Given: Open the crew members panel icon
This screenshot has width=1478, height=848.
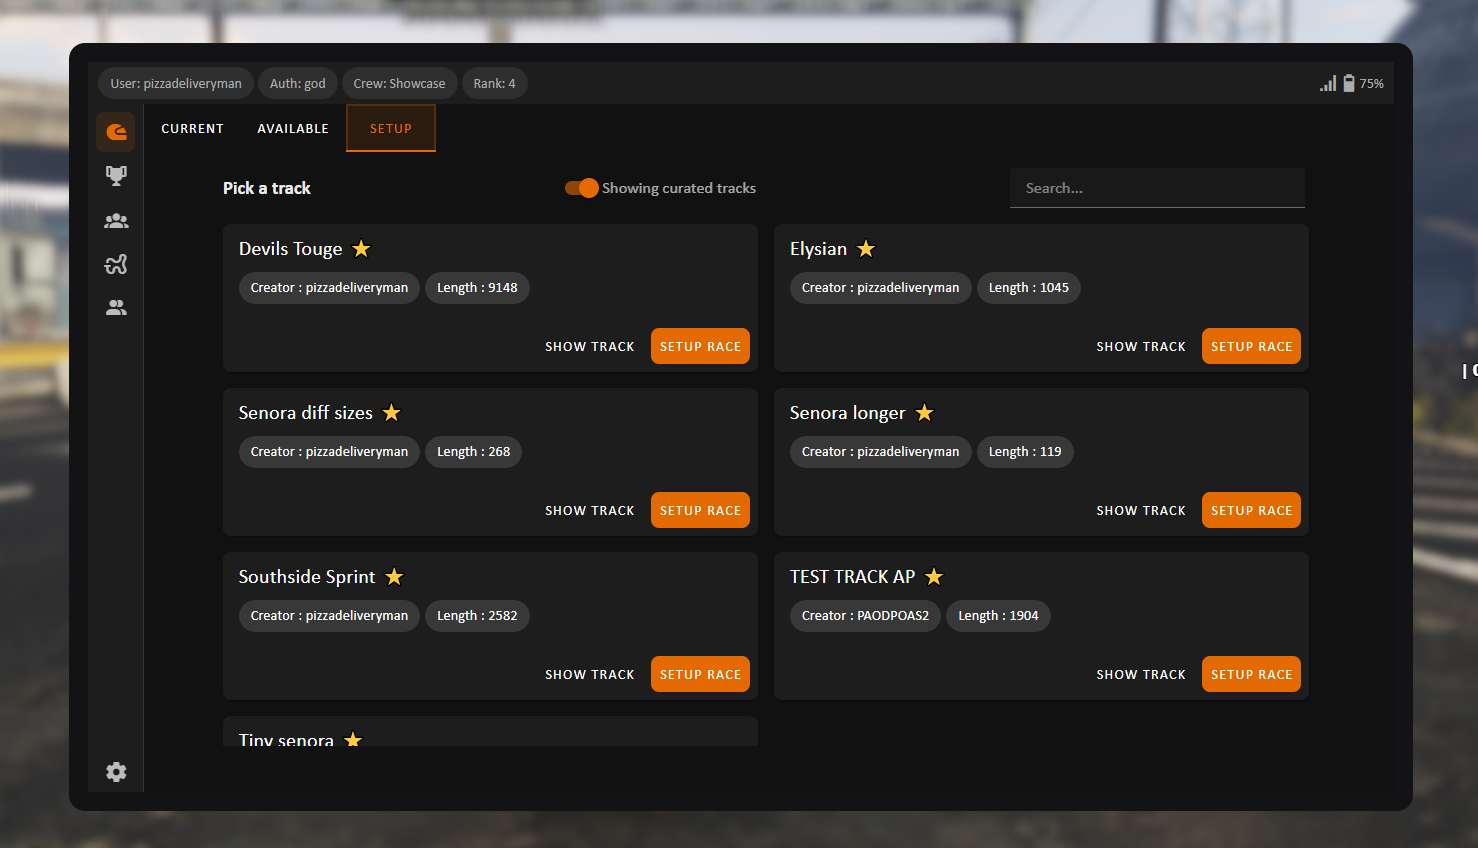Looking at the screenshot, I should pos(116,220).
